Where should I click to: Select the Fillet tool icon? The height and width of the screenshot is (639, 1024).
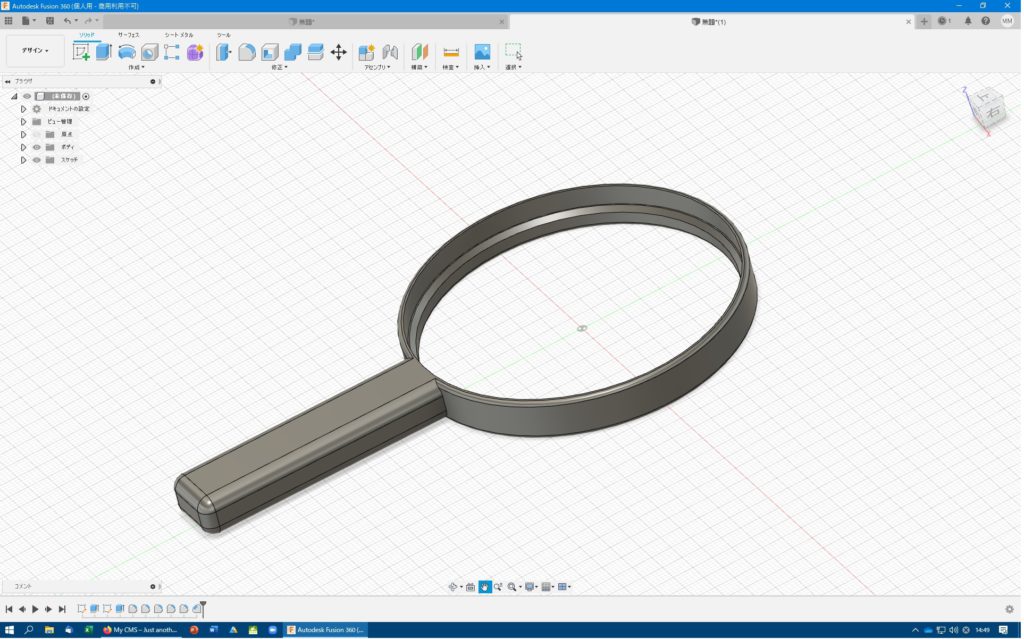click(x=247, y=52)
